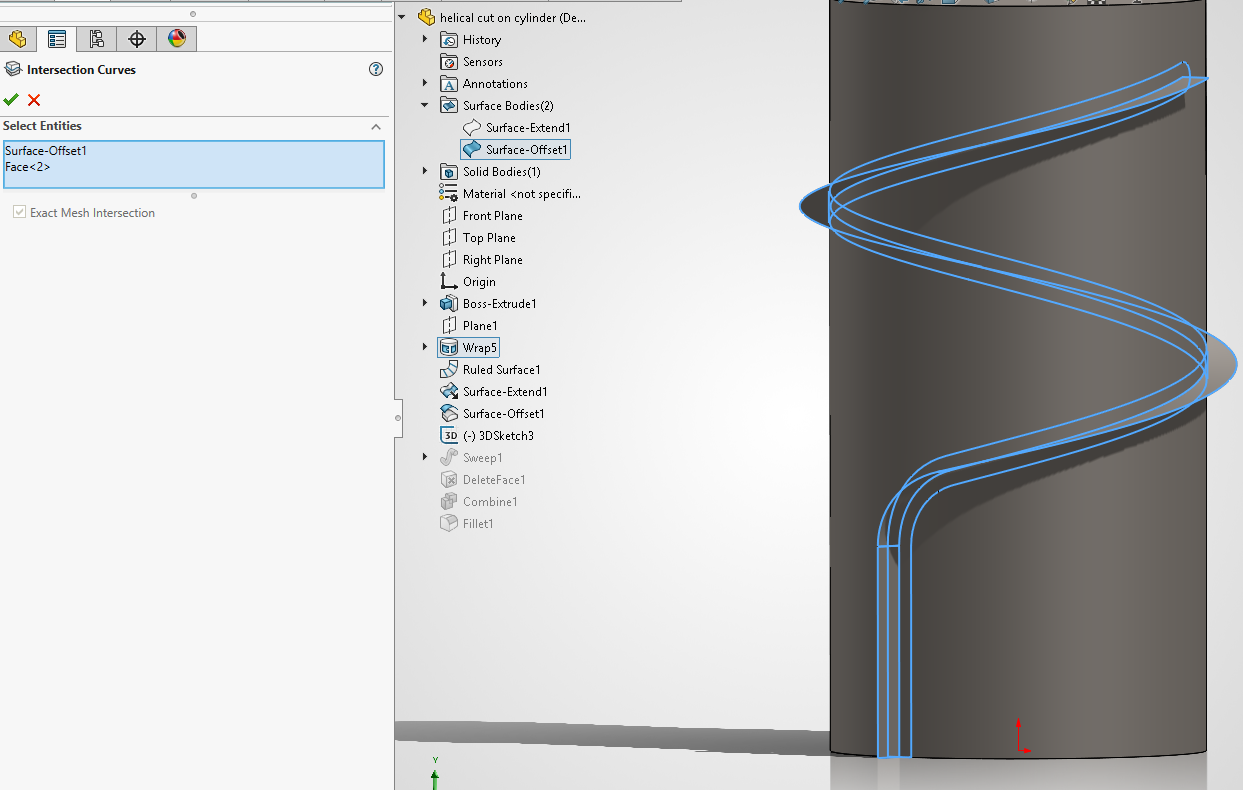Click the 3DSketch3 icon

point(449,436)
